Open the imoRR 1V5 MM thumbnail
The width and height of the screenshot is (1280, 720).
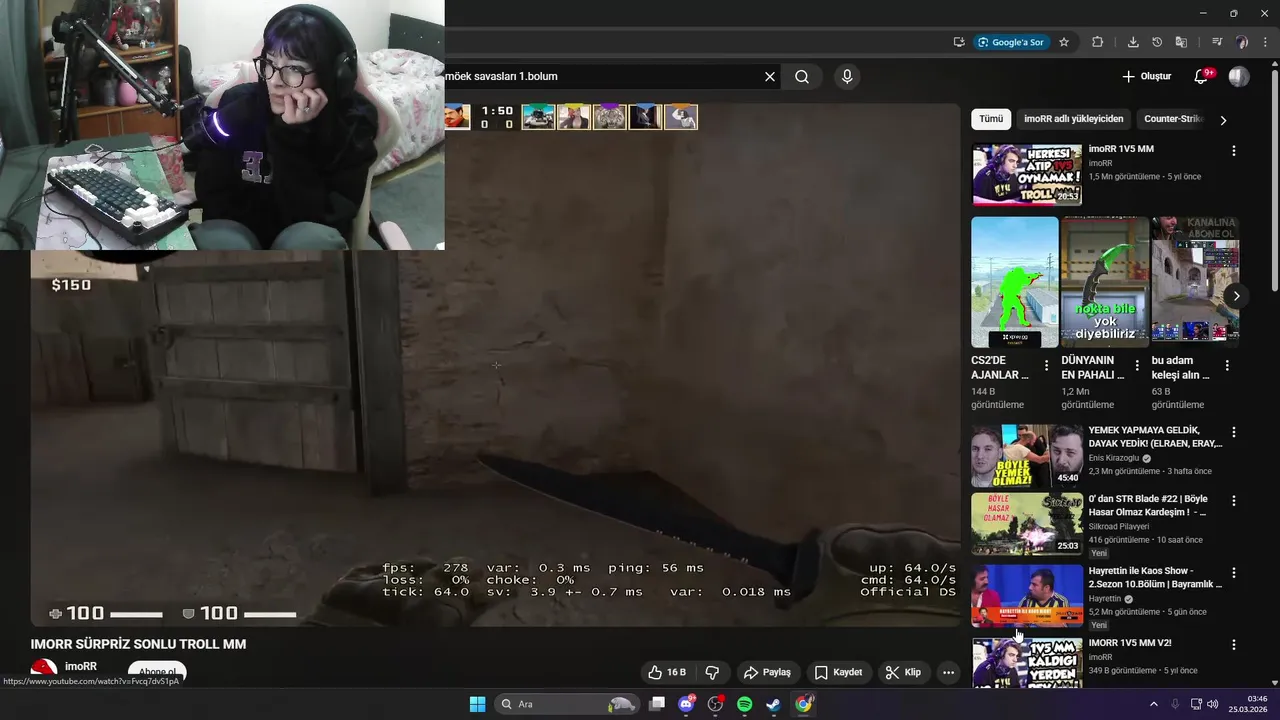click(x=1027, y=175)
